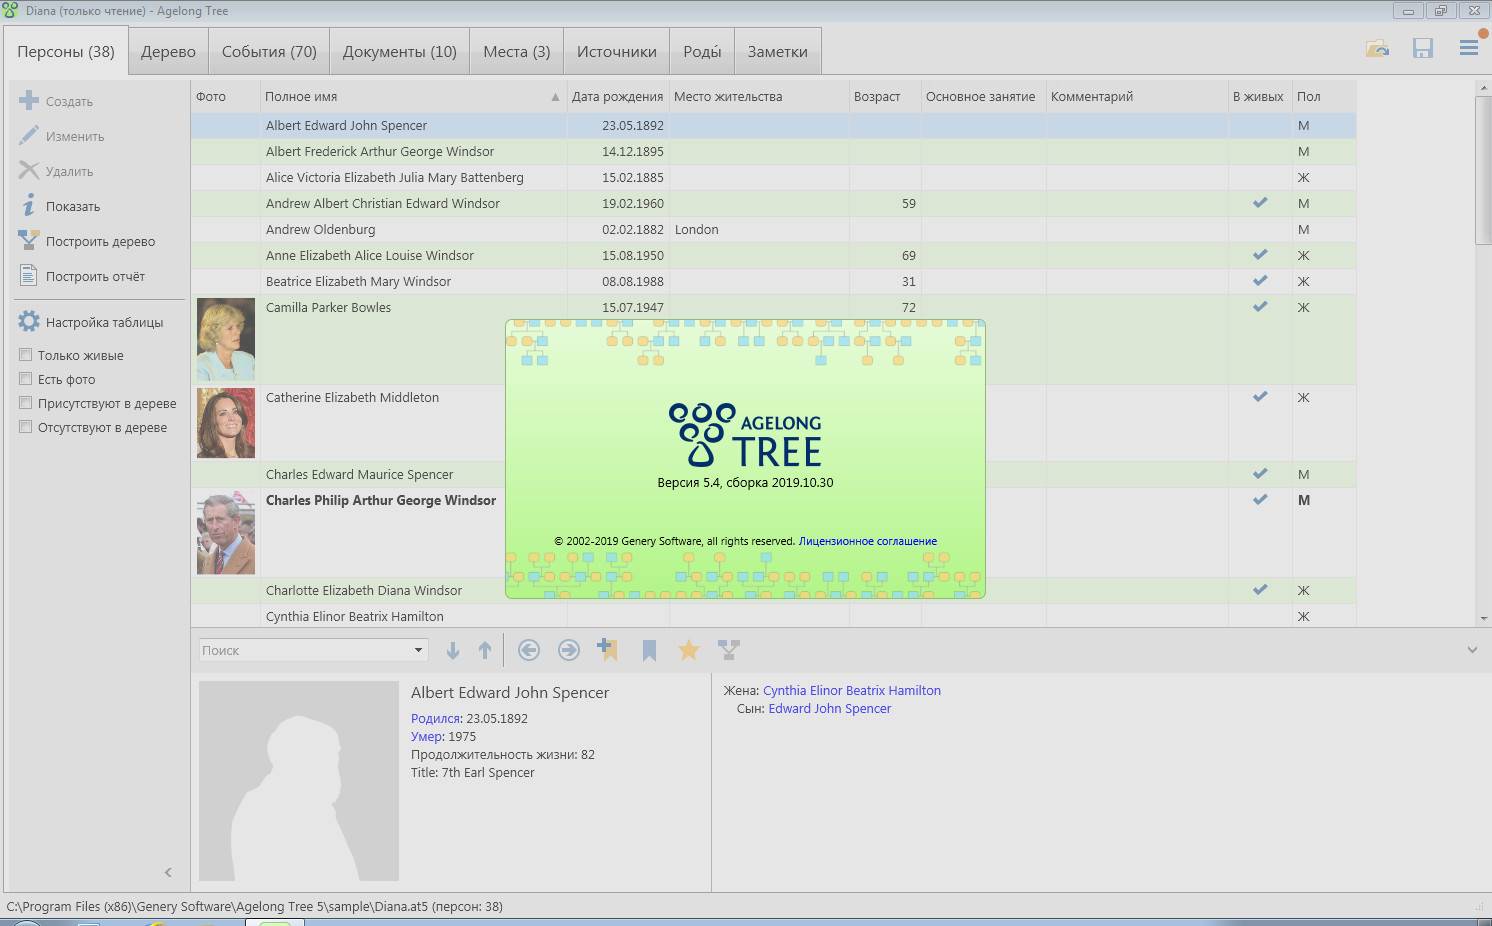Check Отсутствуют в дереве filter
The height and width of the screenshot is (926, 1492).
[x=26, y=427]
